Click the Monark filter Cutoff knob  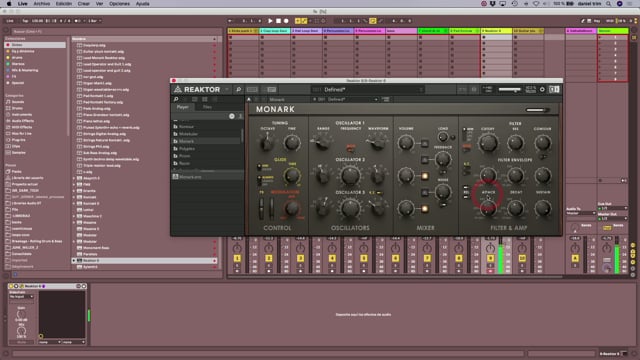[488, 143]
